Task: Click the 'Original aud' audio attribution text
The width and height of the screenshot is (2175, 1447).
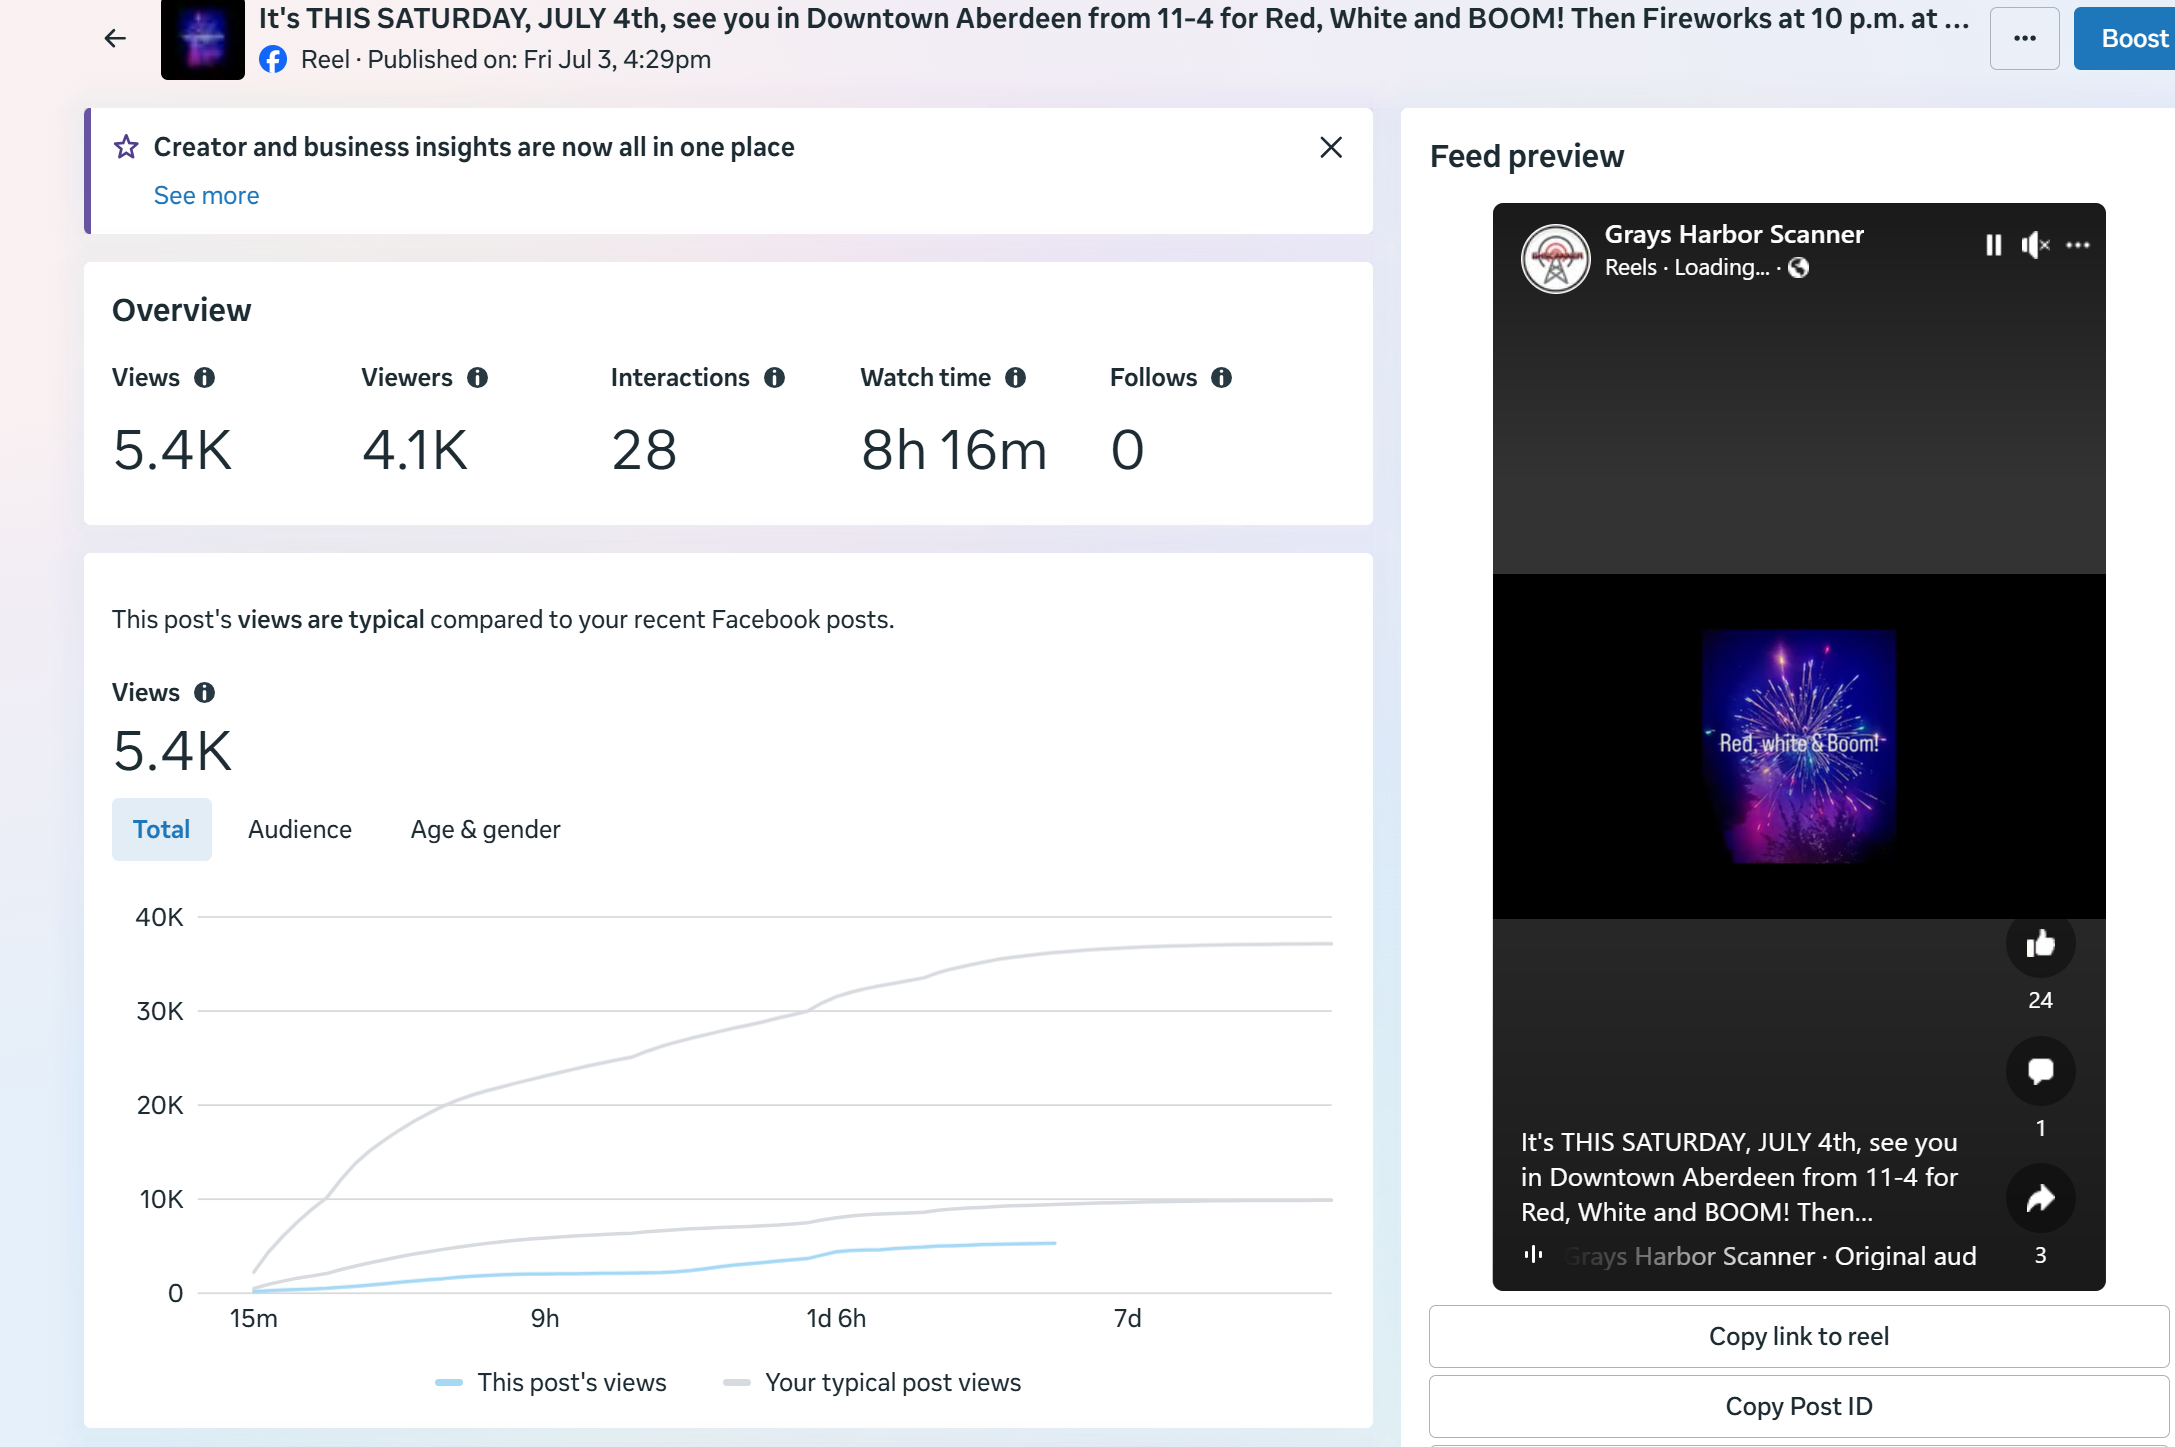Action: click(x=1905, y=1256)
